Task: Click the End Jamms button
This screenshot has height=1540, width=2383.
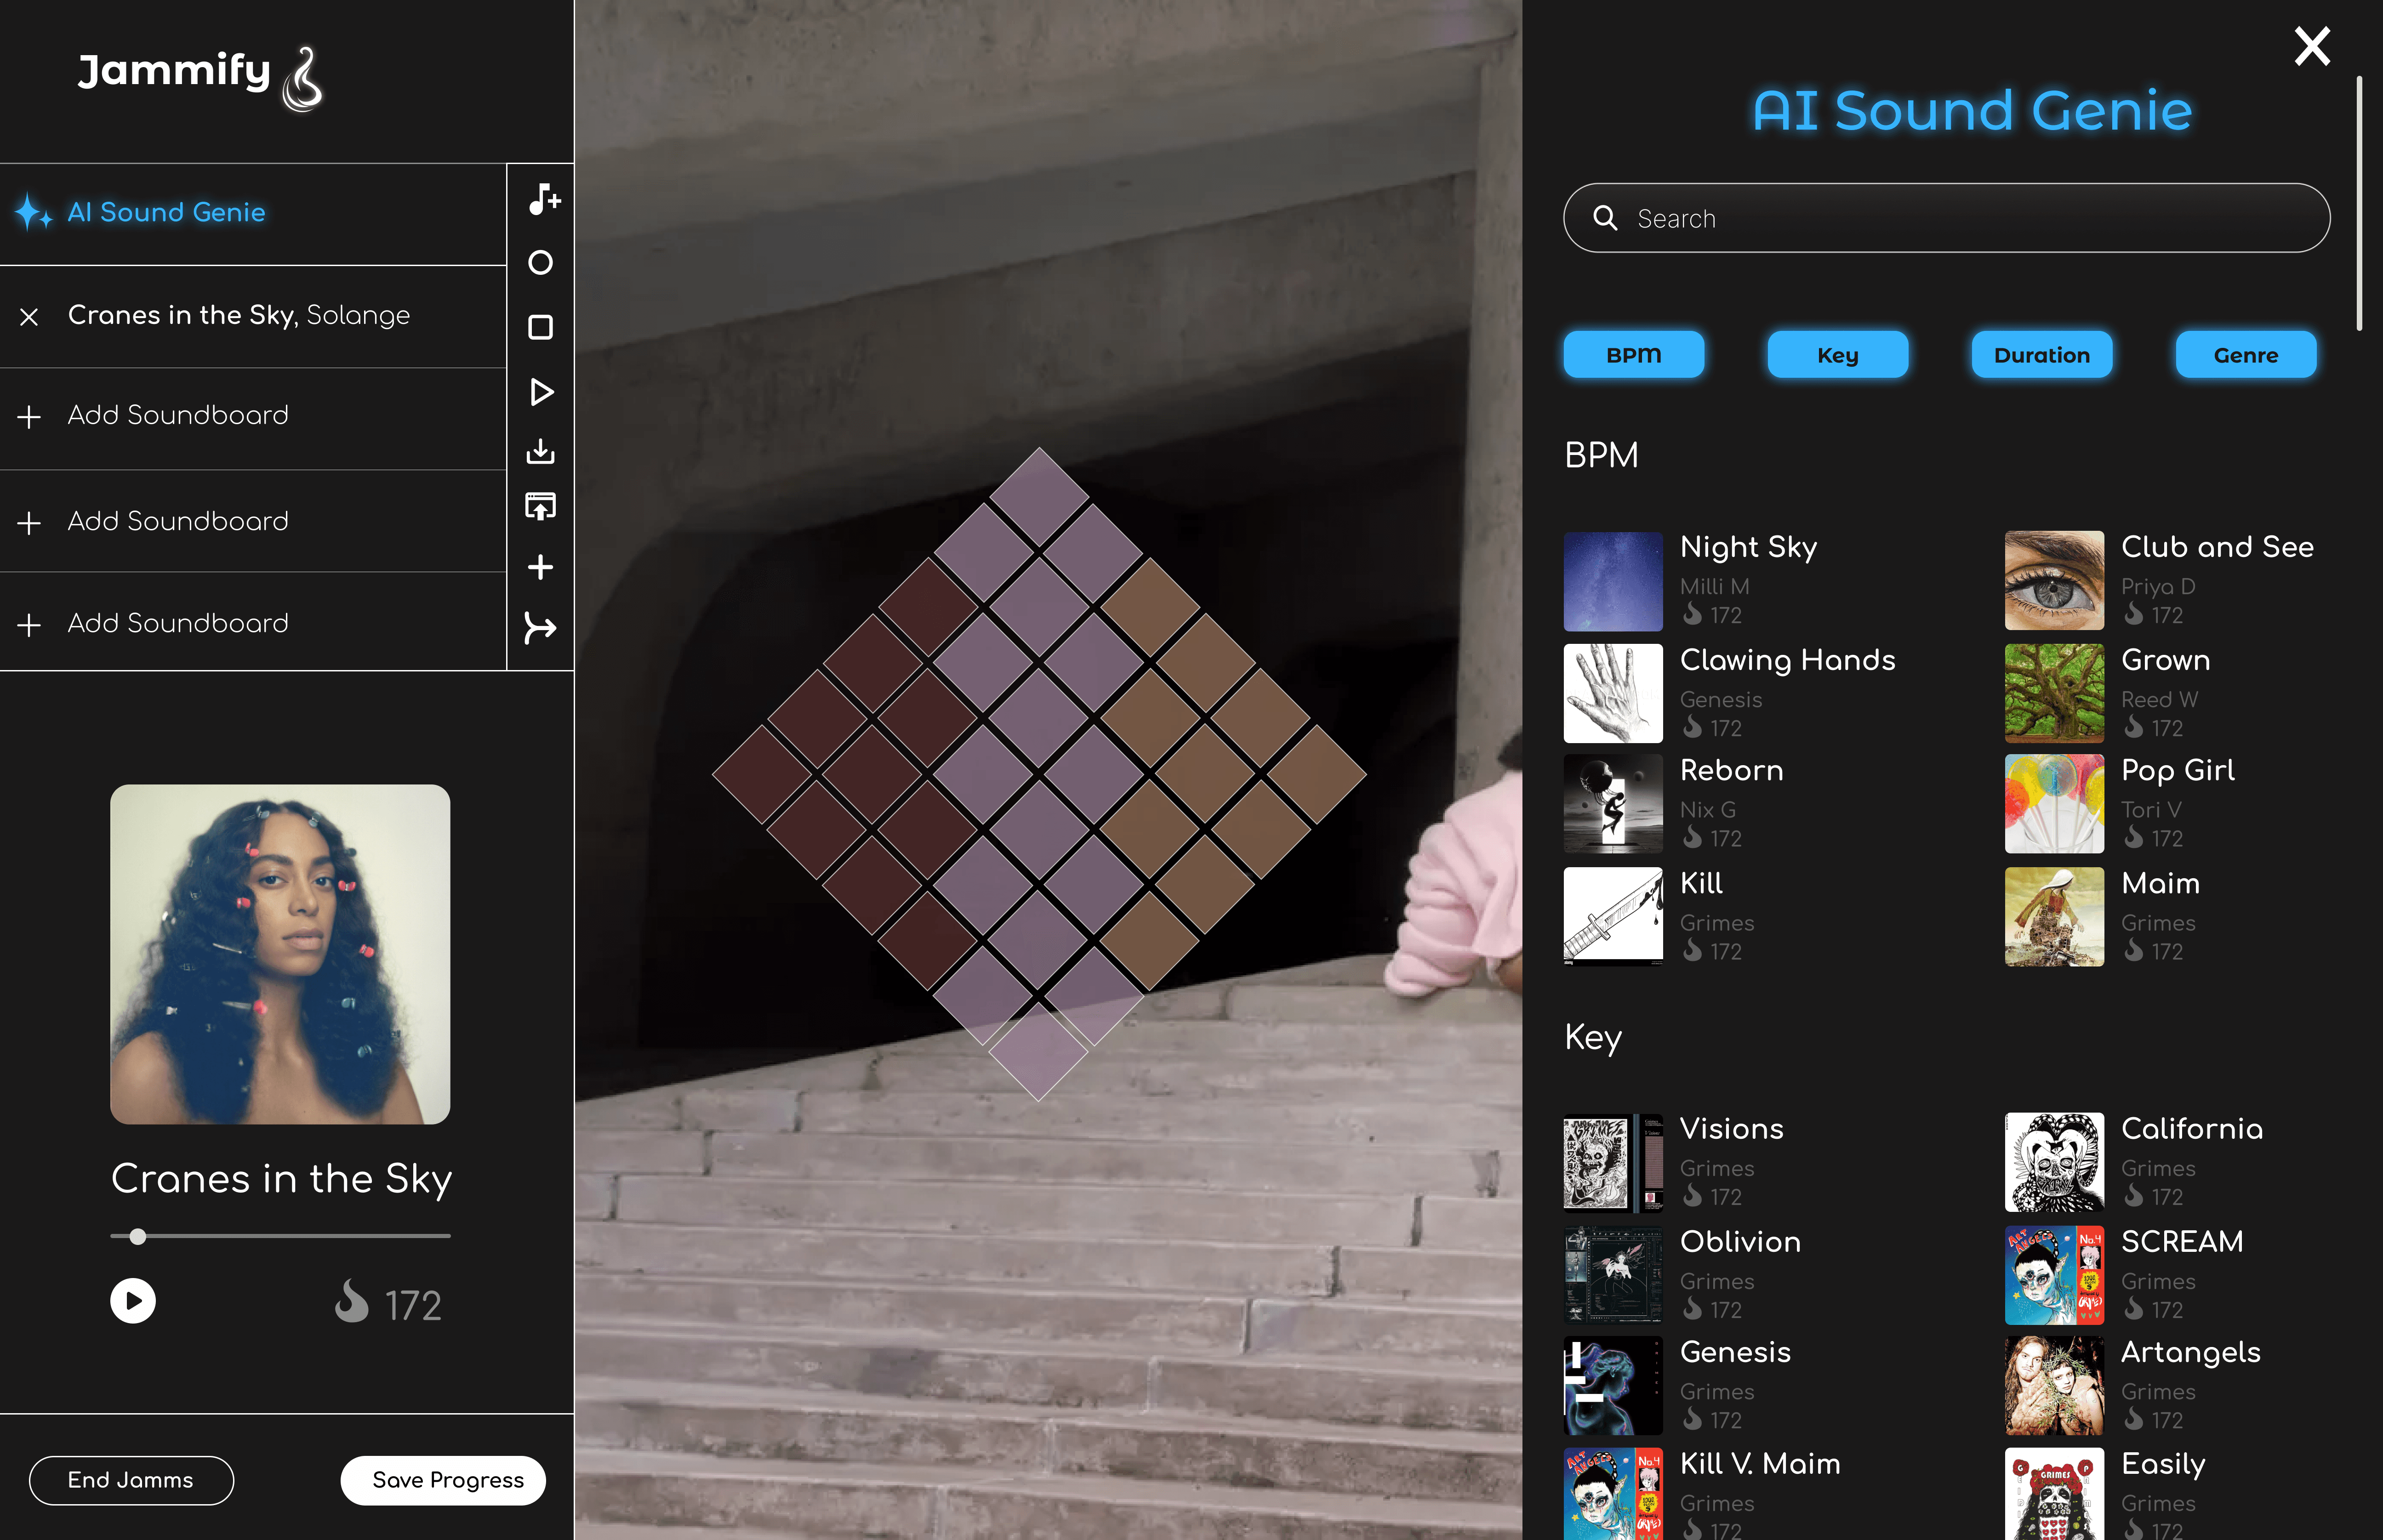Action: pyautogui.click(x=131, y=1480)
